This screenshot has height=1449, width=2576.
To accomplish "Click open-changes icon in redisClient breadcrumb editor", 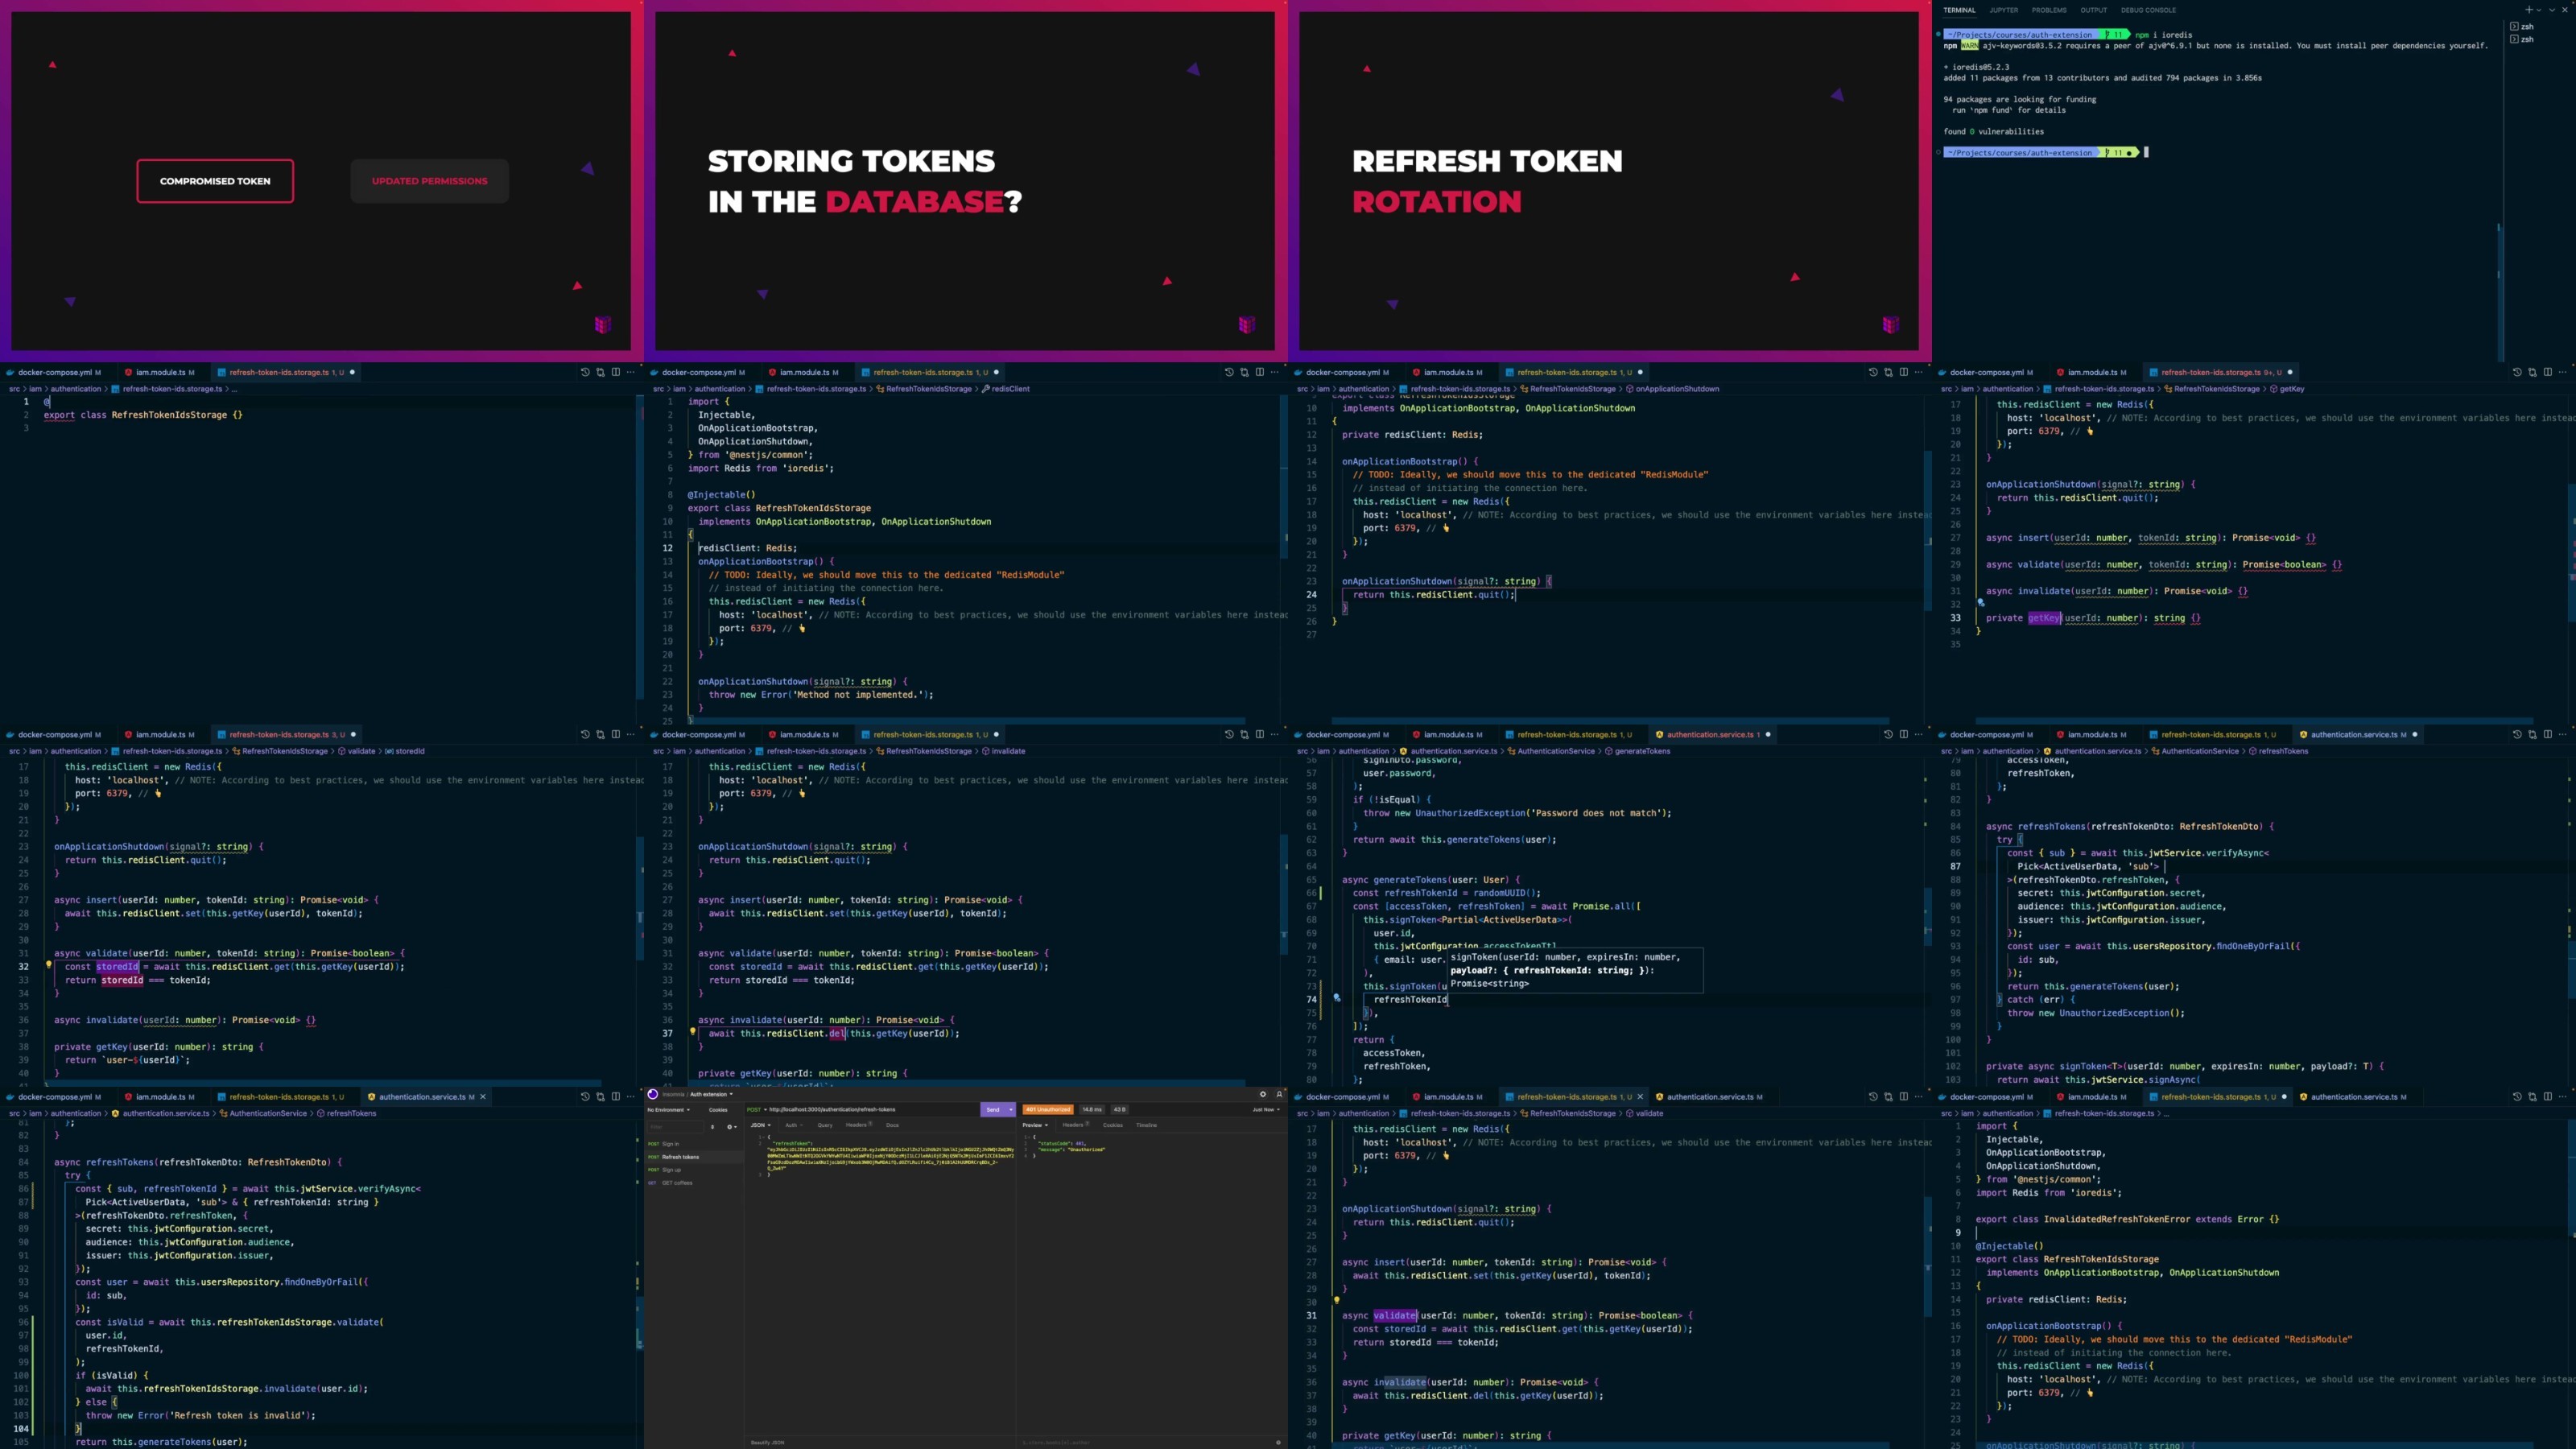I will pos(1244,372).
